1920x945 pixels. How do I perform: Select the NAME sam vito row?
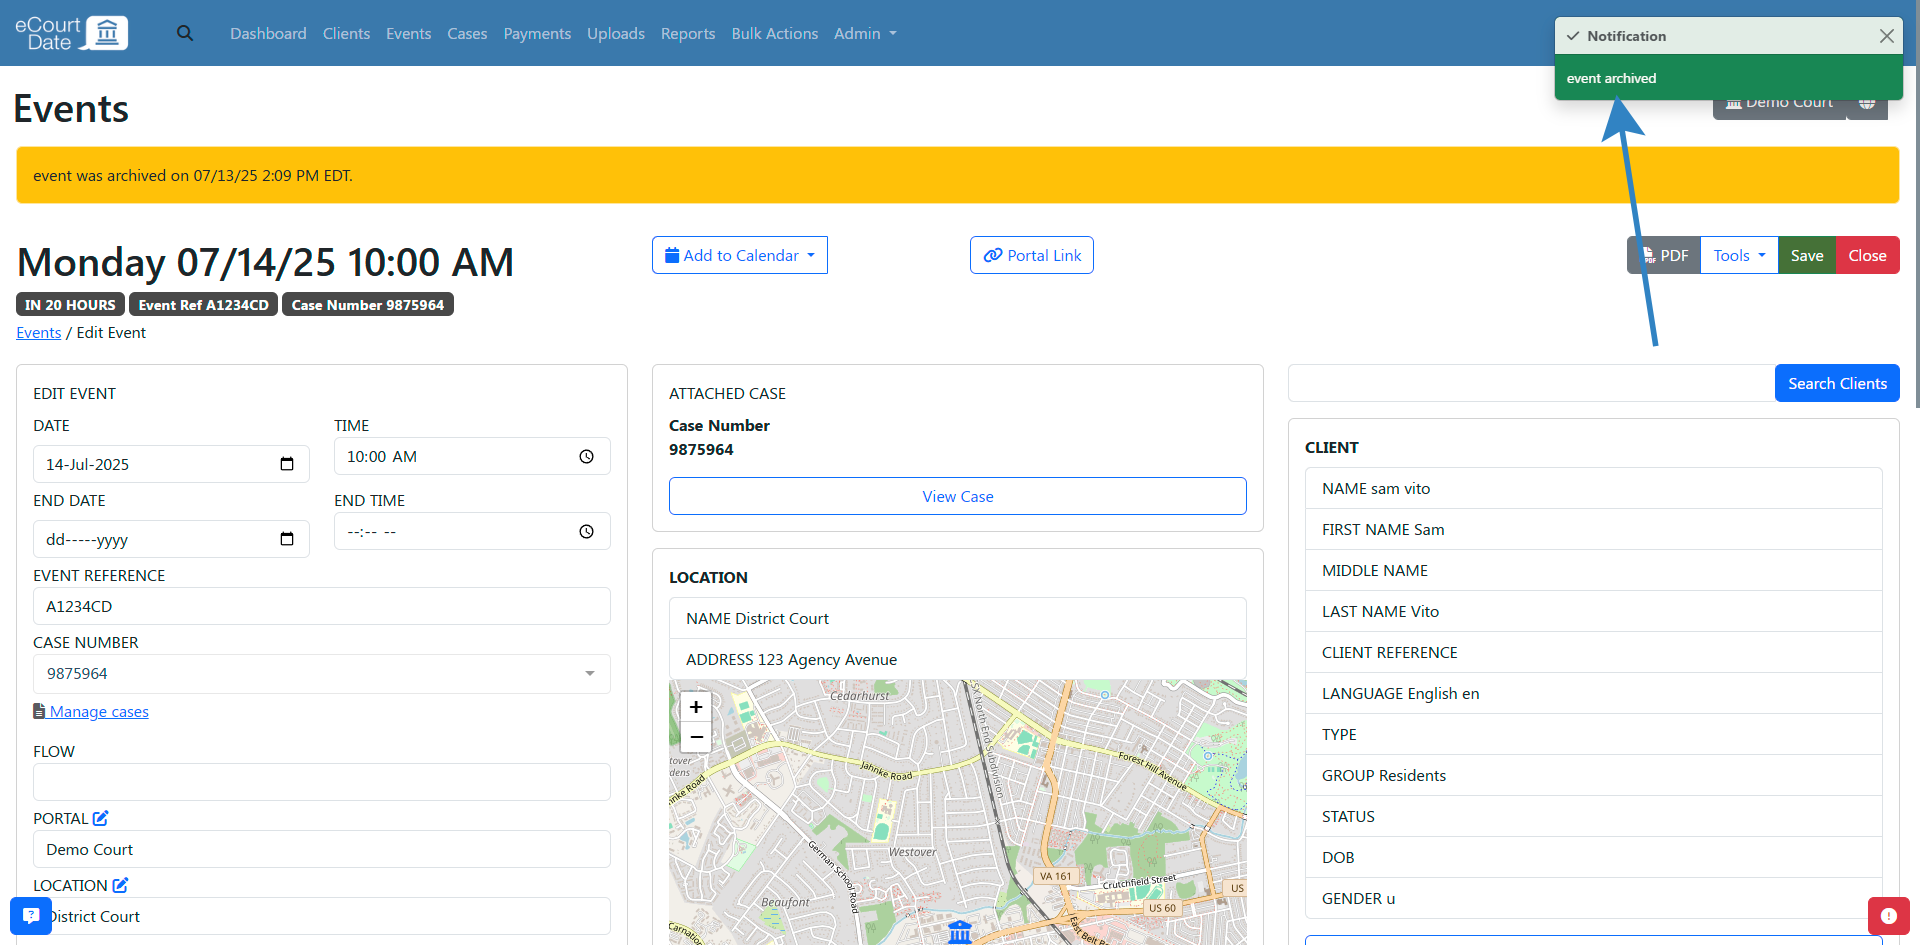click(1594, 488)
